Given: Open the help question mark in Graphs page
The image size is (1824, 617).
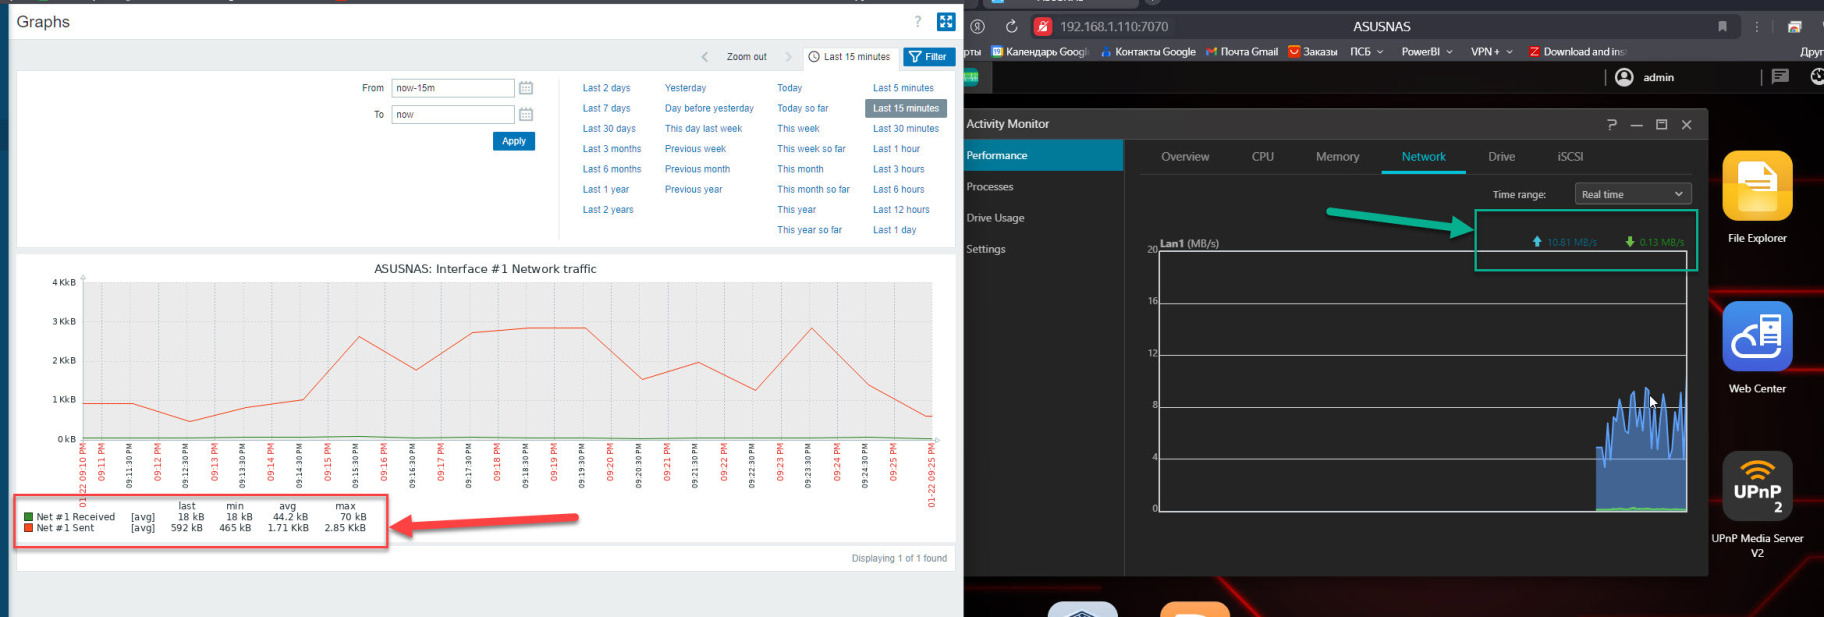Looking at the screenshot, I should click(x=918, y=22).
